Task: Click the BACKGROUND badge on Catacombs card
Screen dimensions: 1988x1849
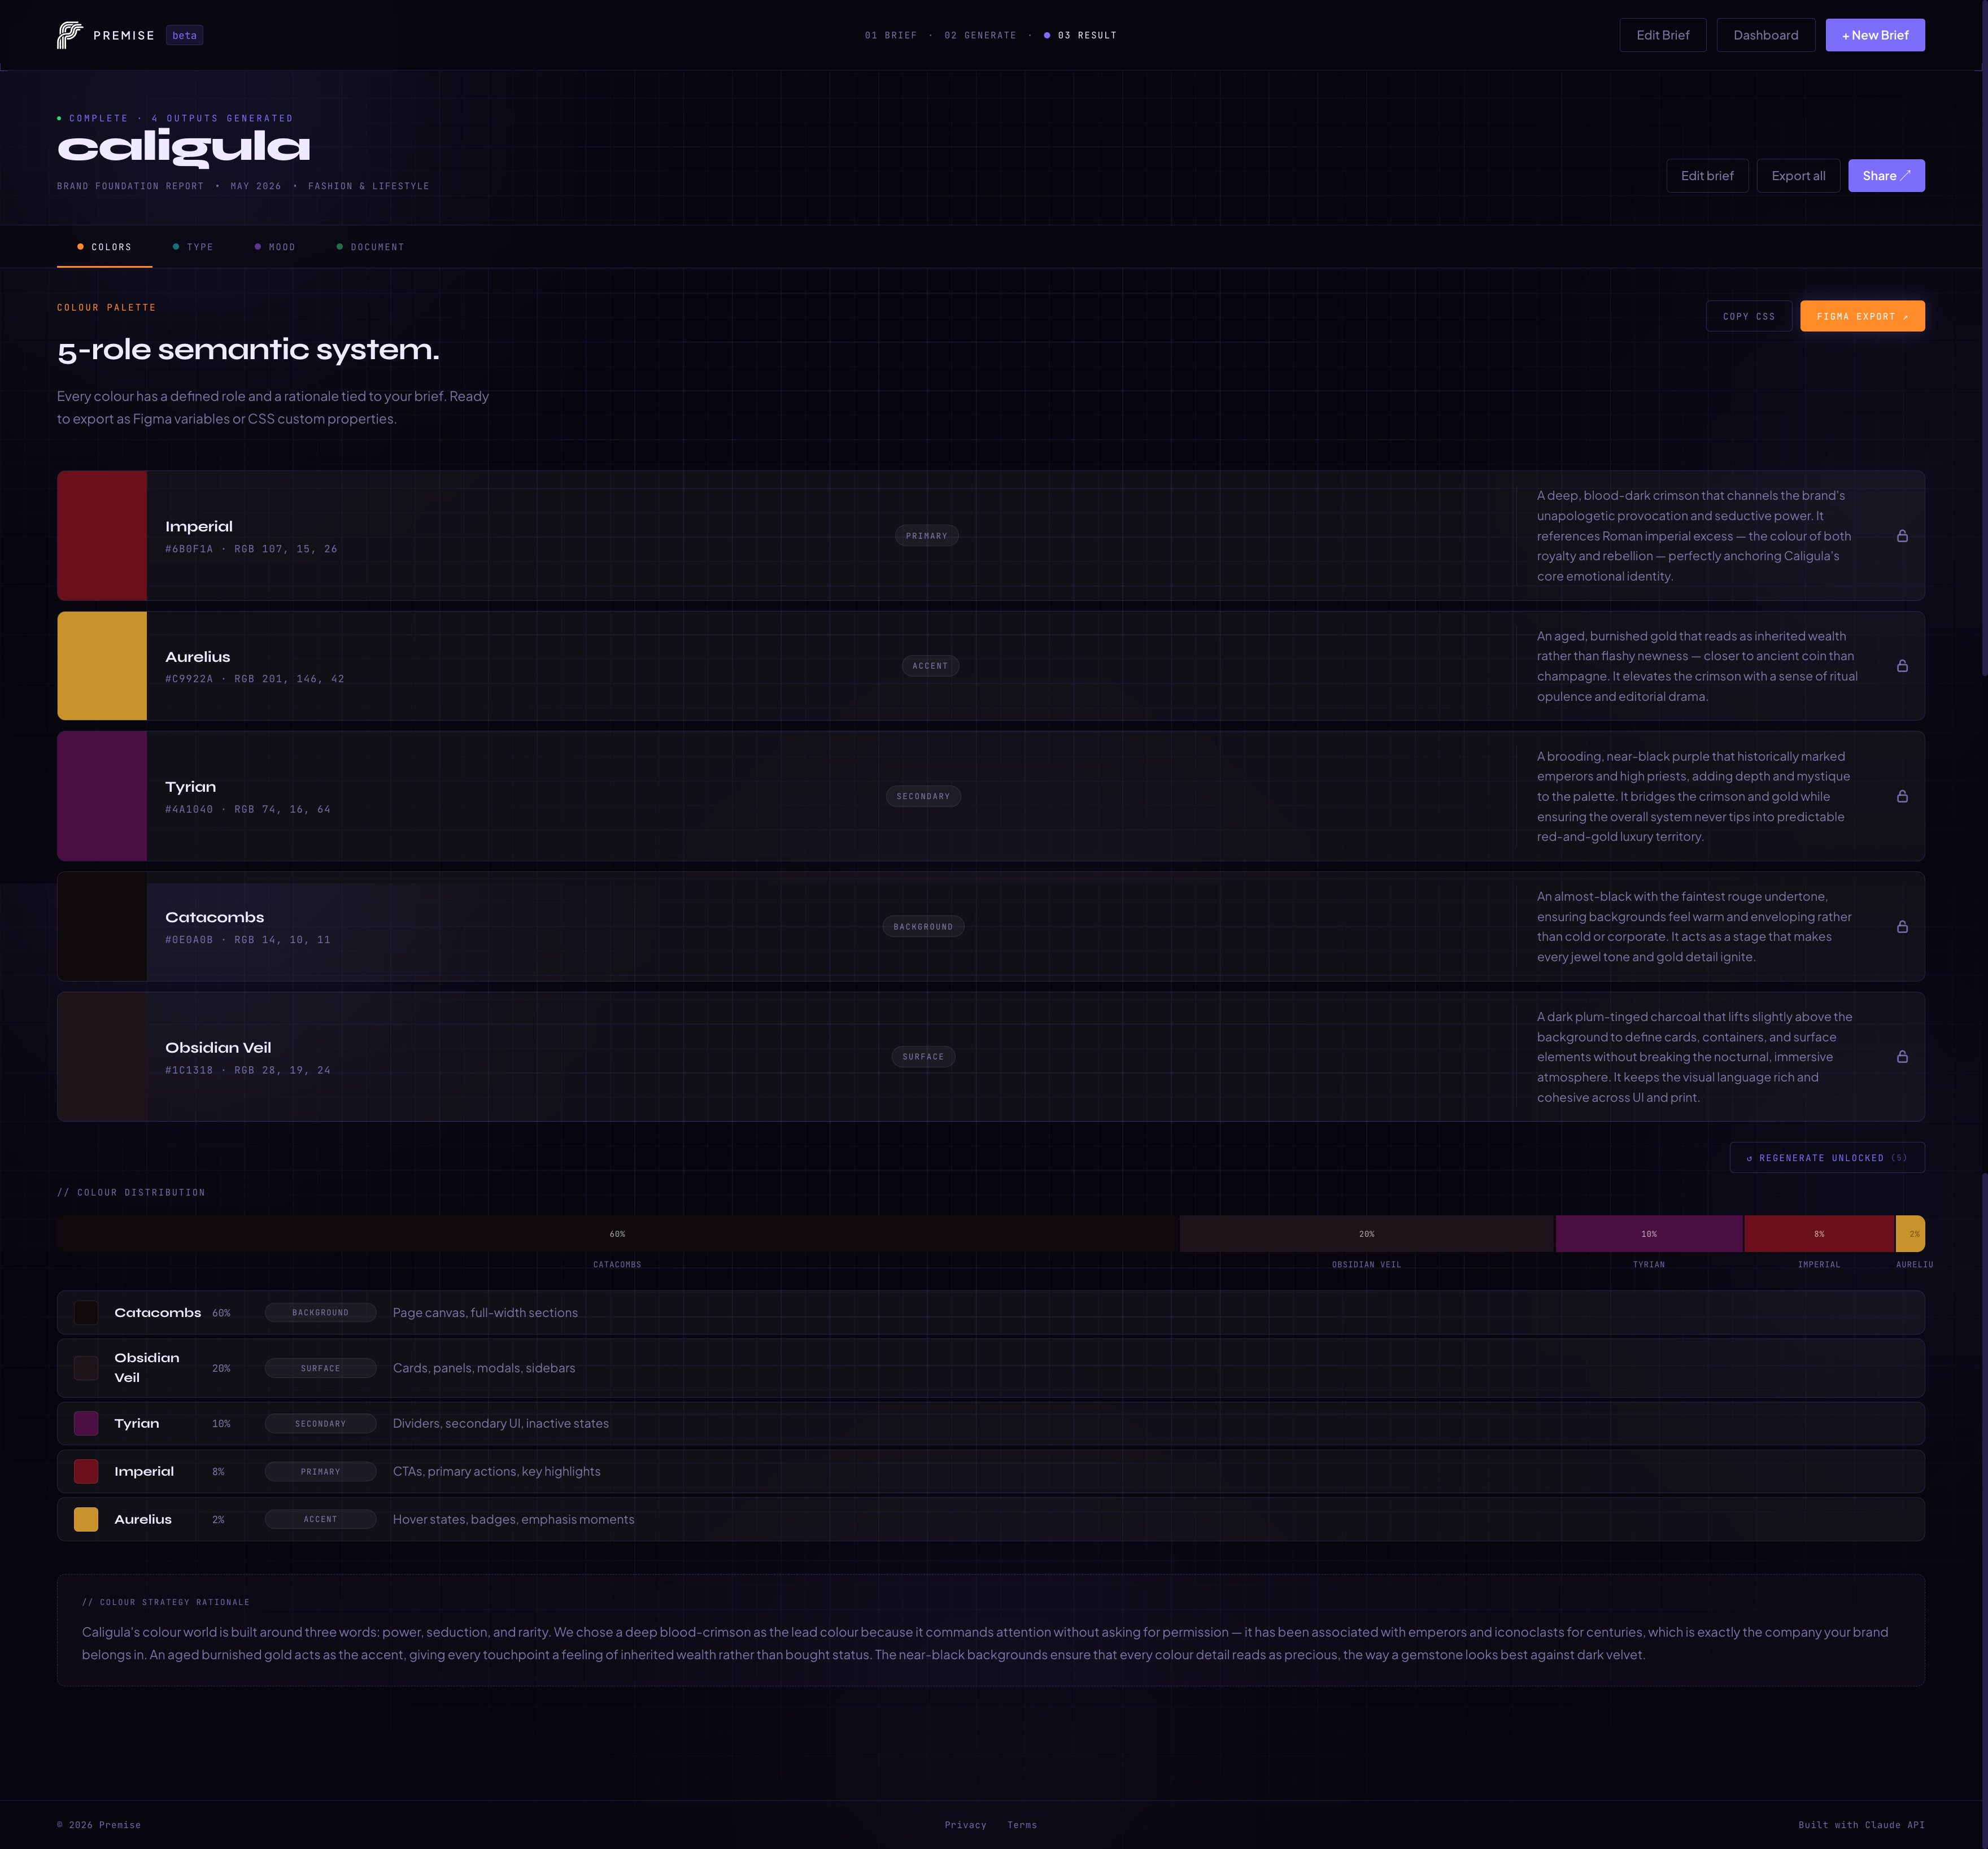Action: point(923,927)
